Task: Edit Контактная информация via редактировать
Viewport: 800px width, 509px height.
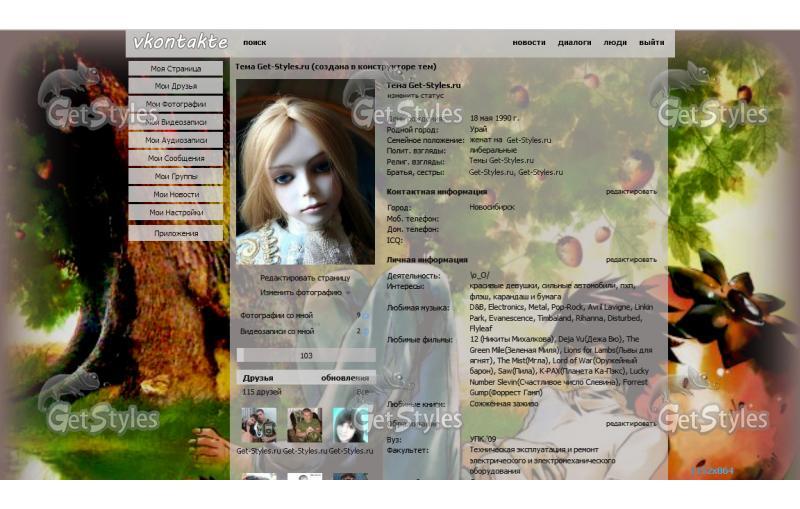Action: point(631,192)
